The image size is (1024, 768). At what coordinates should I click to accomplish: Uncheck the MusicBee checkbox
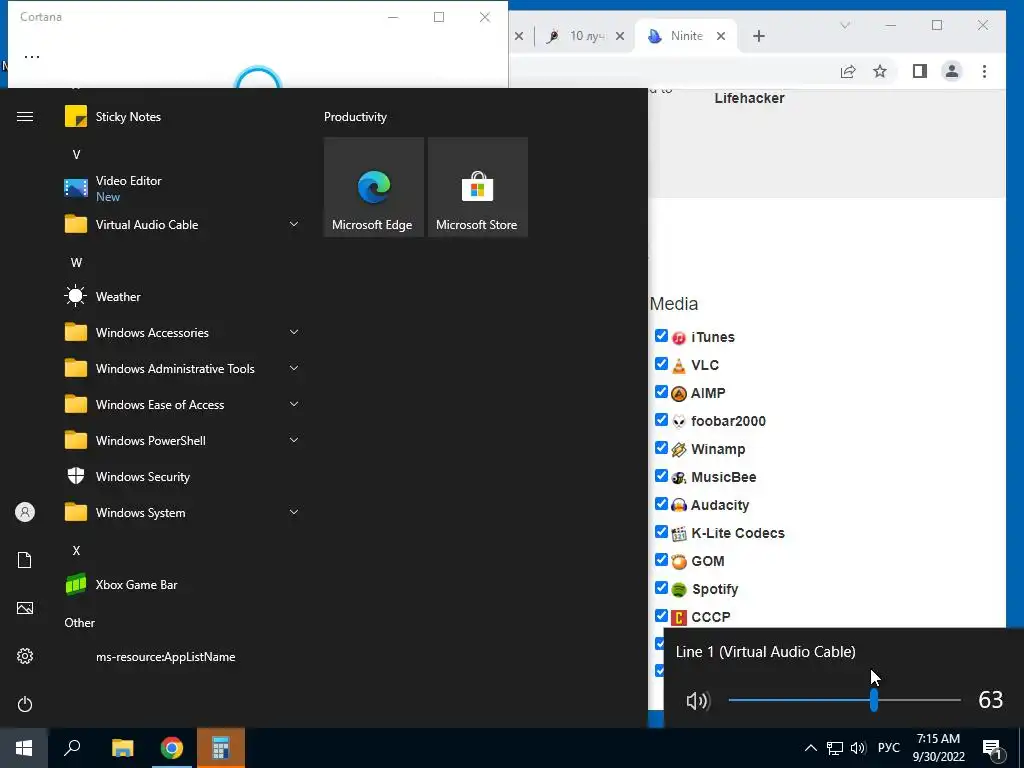click(661, 476)
